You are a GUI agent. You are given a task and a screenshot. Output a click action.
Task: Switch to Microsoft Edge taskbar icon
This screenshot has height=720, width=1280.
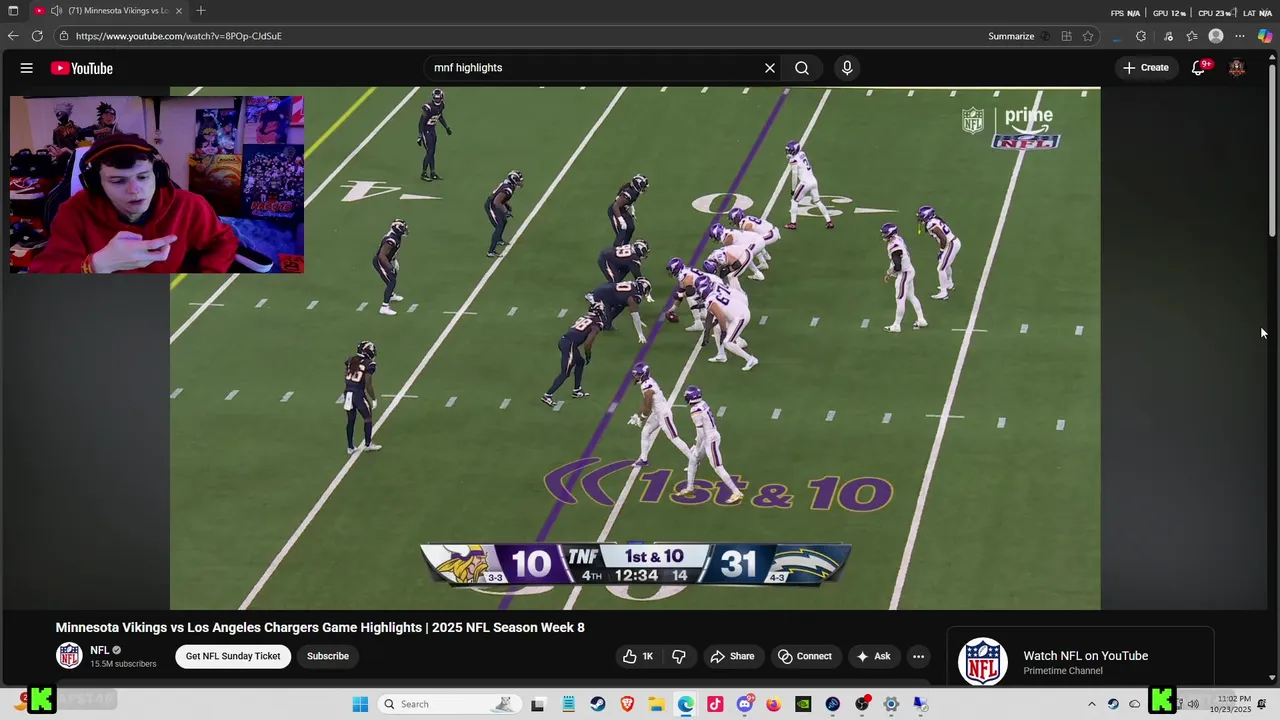pos(686,704)
